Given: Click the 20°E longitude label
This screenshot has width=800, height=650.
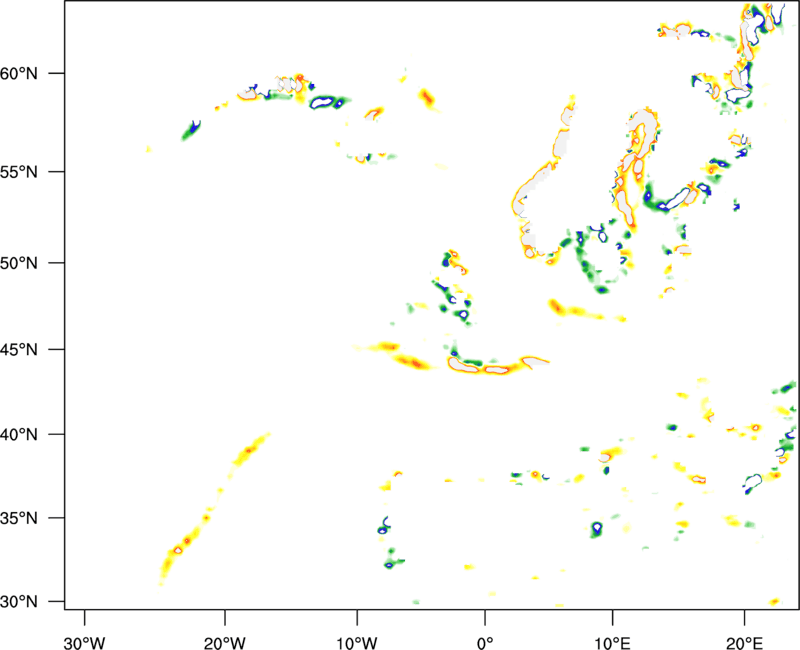Looking at the screenshot, I should [x=744, y=643].
